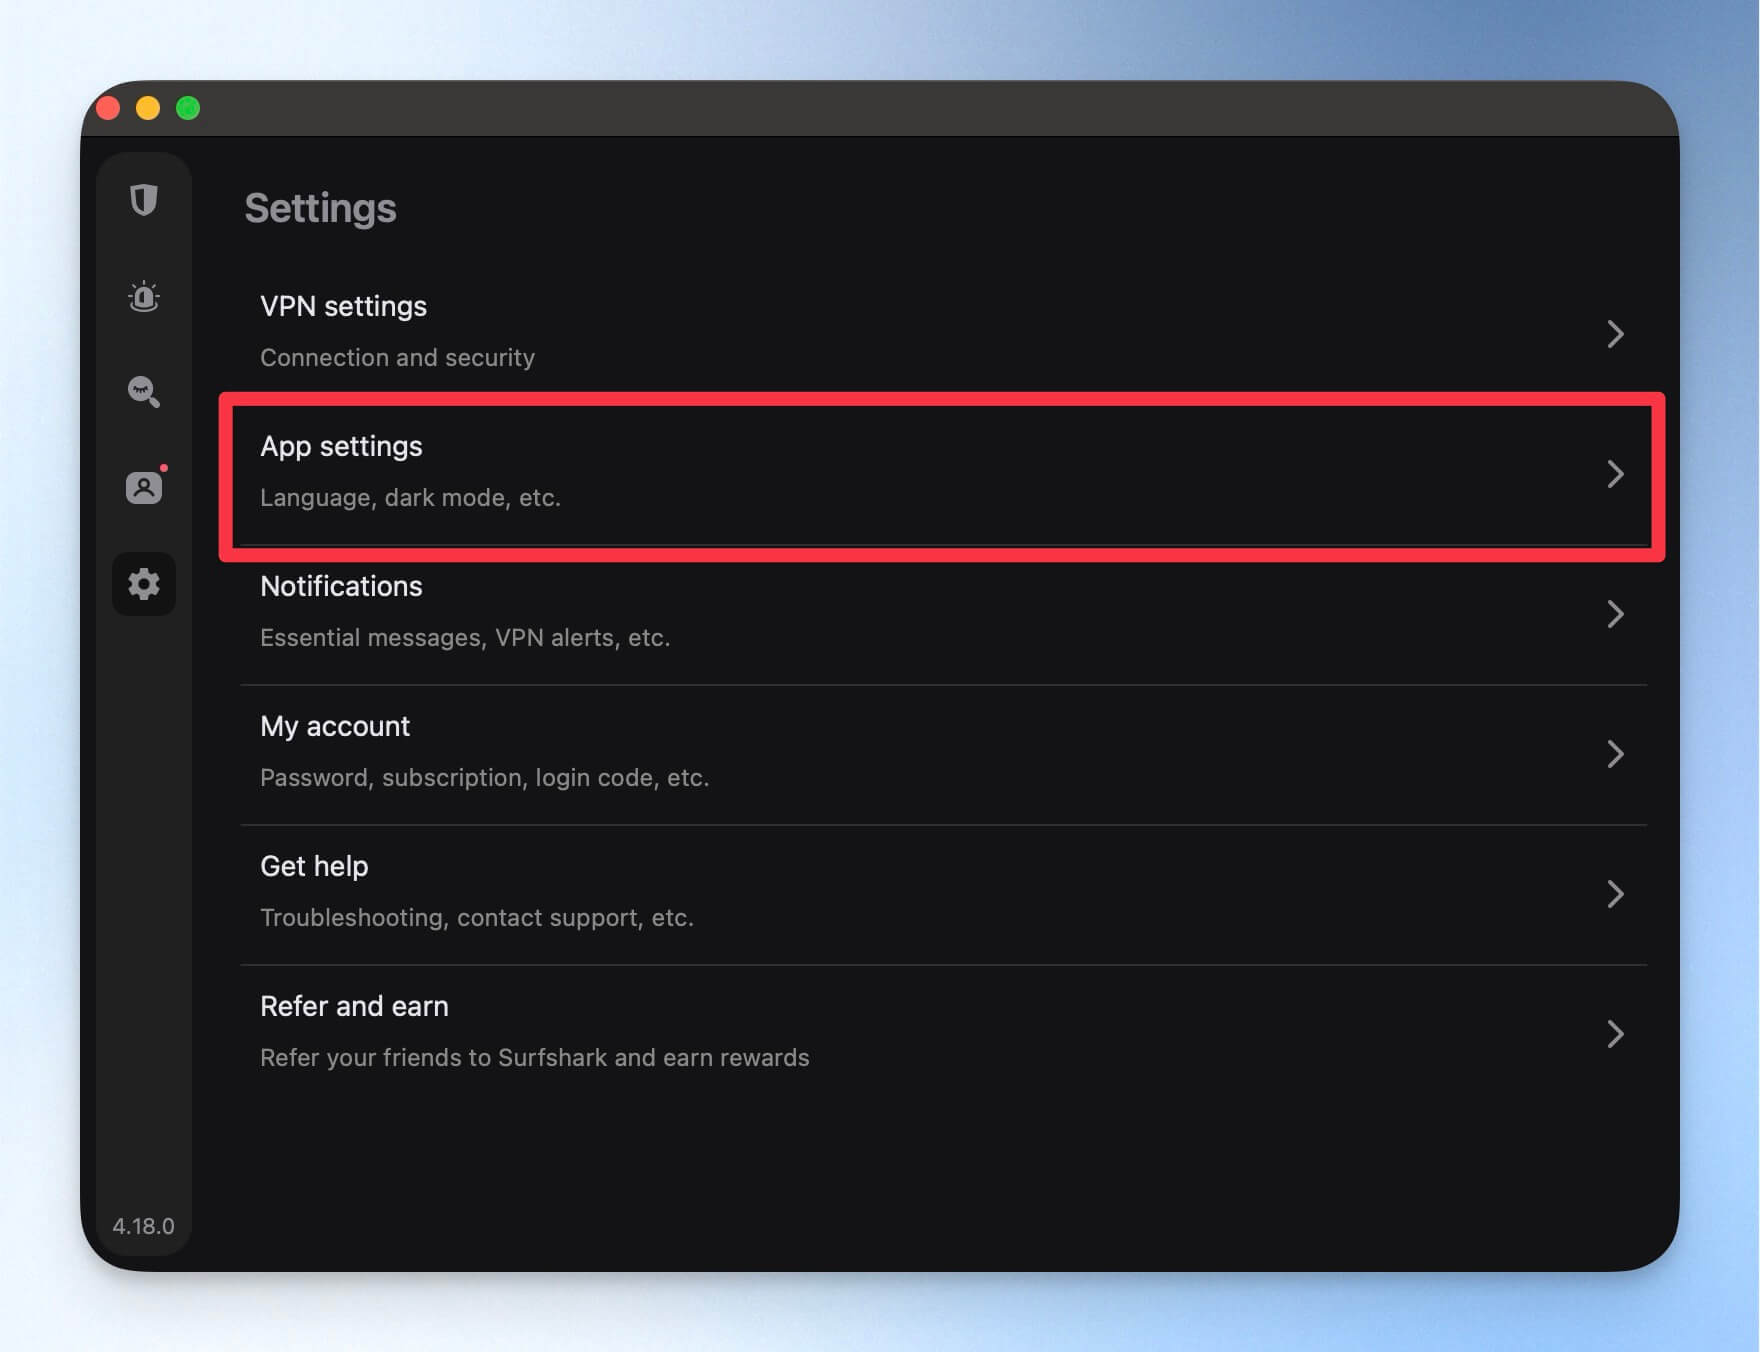Open the VPN shield icon in sidebar
Viewport: 1760px width, 1352px height.
[144, 200]
